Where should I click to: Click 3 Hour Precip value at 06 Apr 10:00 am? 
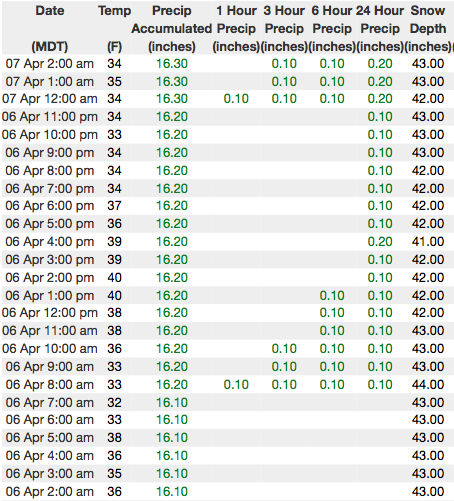coord(284,348)
